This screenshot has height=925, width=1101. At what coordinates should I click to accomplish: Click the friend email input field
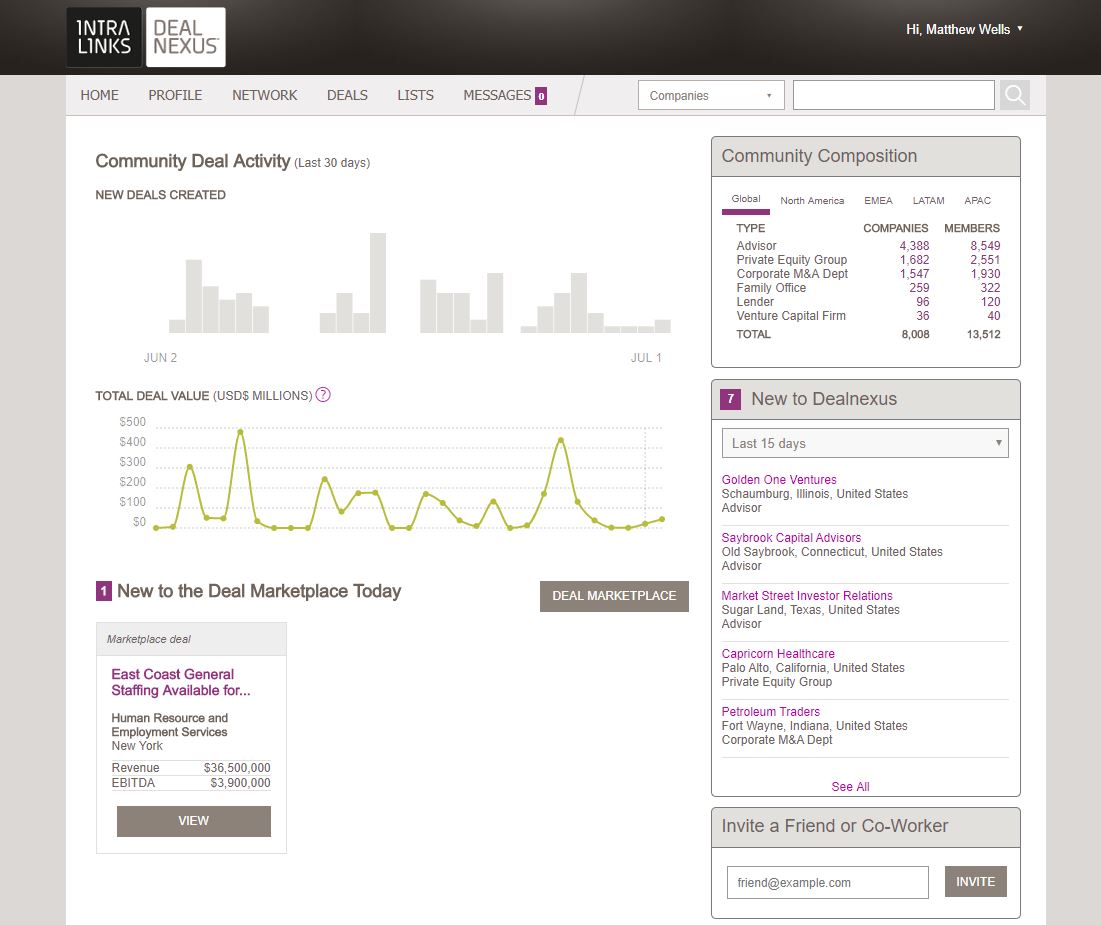tap(827, 882)
